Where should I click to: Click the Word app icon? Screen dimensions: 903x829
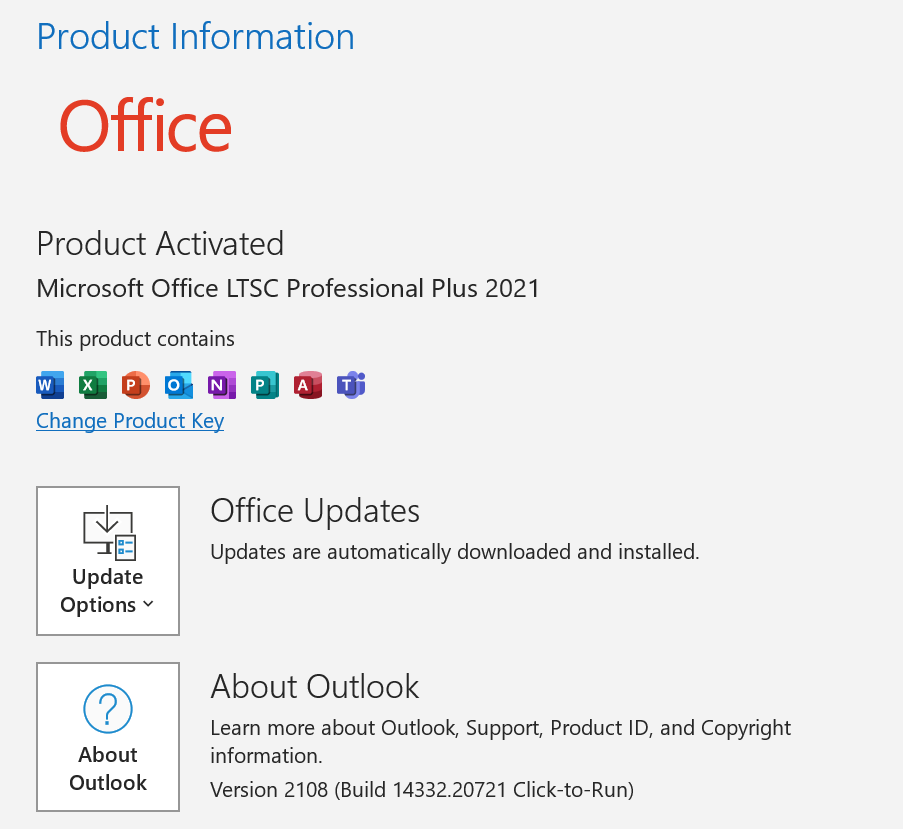coord(50,385)
